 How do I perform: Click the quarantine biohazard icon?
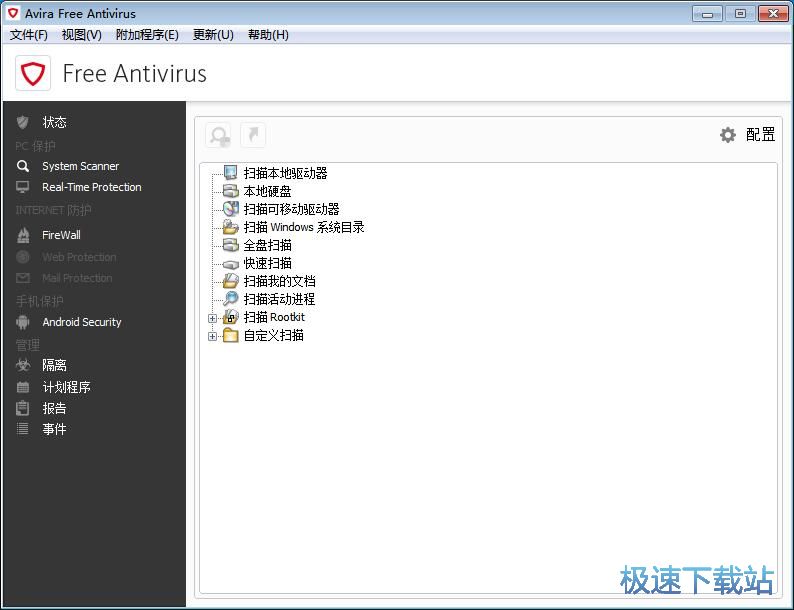23,365
